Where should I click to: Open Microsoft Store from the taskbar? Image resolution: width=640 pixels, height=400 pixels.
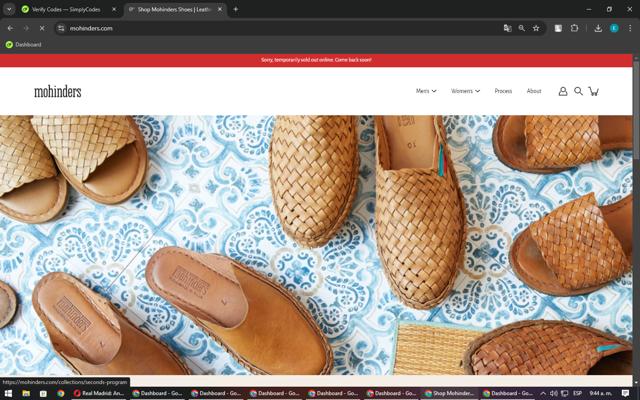[x=43, y=393]
